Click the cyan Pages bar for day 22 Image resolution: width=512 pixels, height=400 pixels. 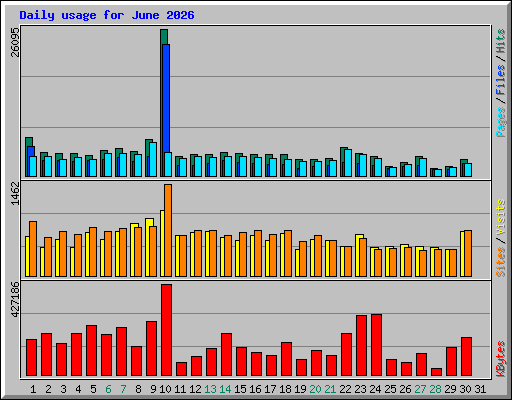pos(348,163)
